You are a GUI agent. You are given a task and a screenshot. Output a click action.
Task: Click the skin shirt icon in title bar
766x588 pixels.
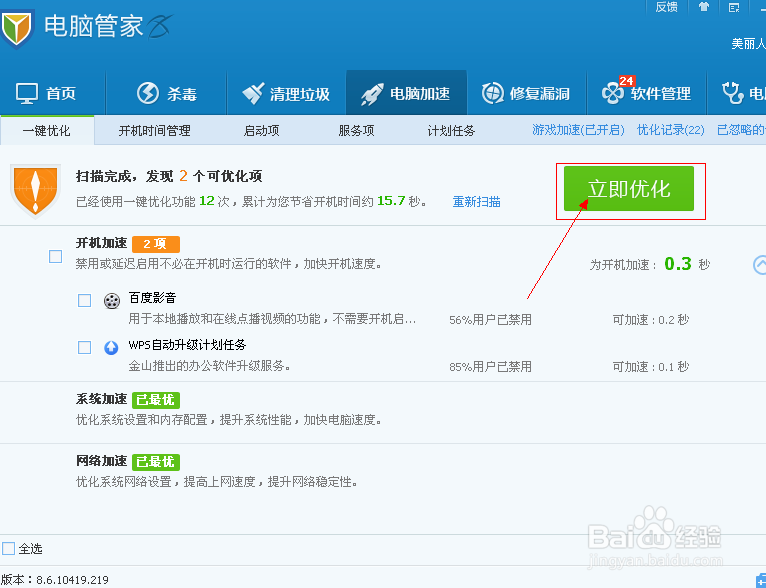click(x=704, y=7)
